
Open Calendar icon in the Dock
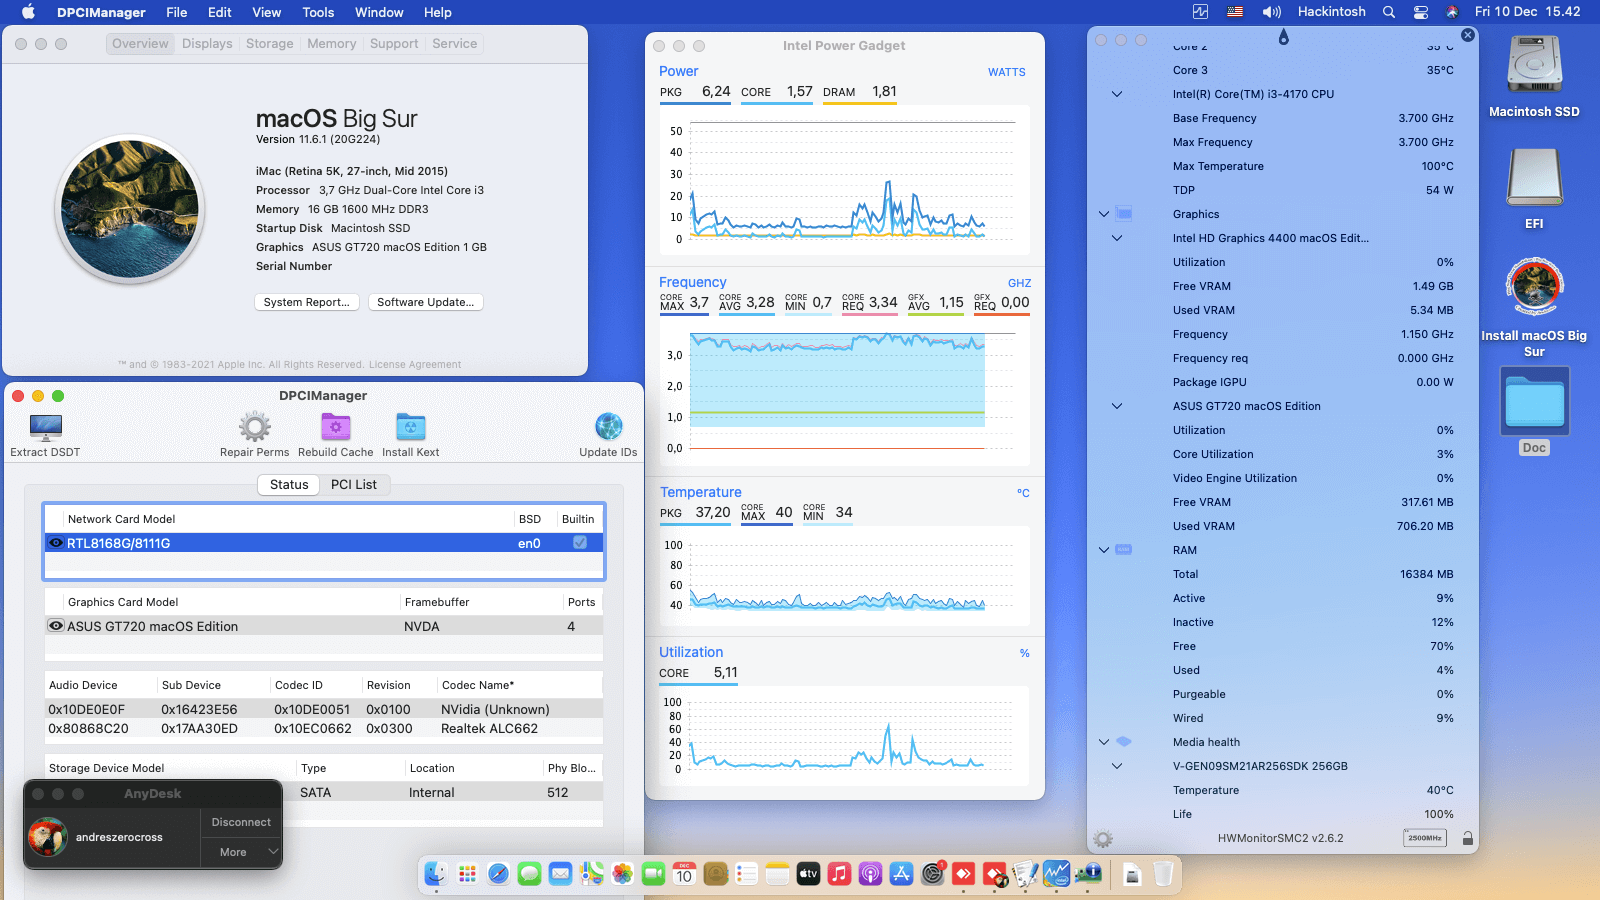684,874
